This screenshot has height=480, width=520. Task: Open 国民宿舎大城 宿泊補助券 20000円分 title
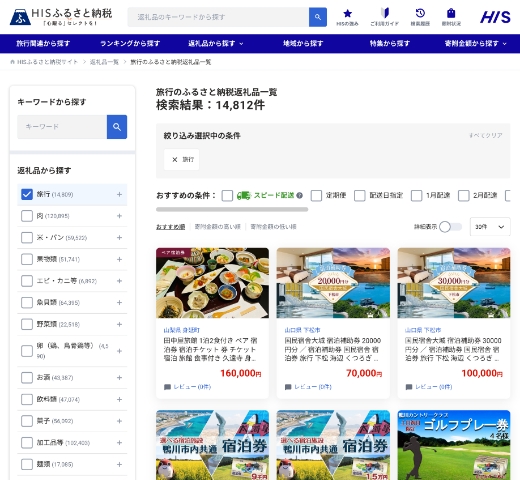[x=332, y=349]
